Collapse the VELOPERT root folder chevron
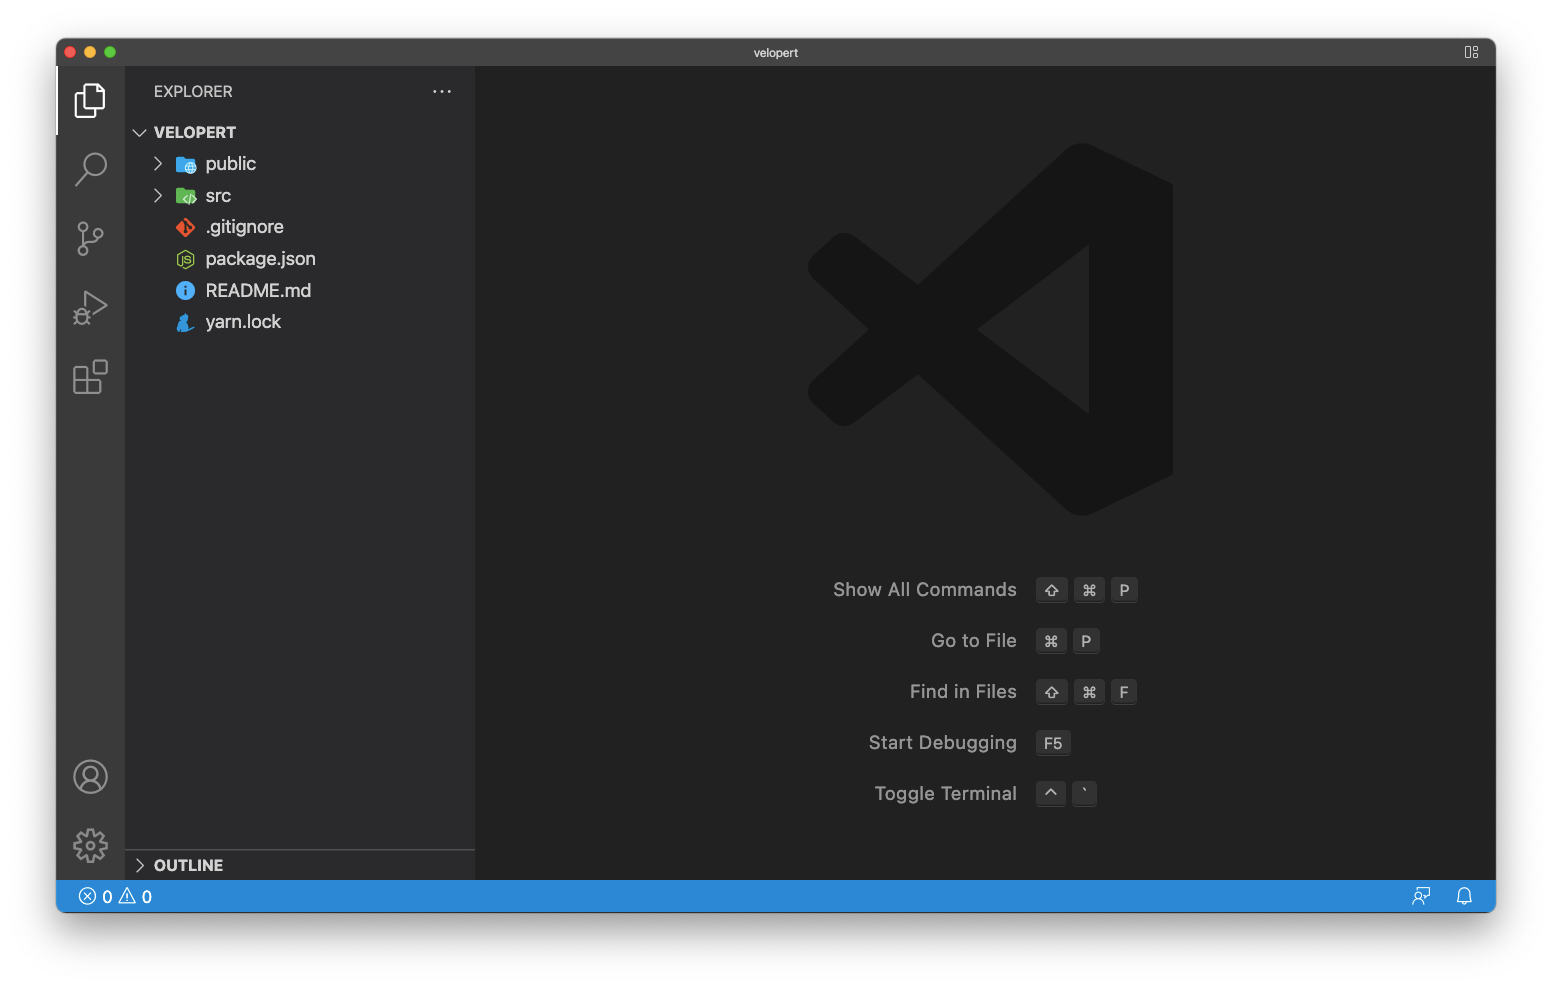 (140, 133)
